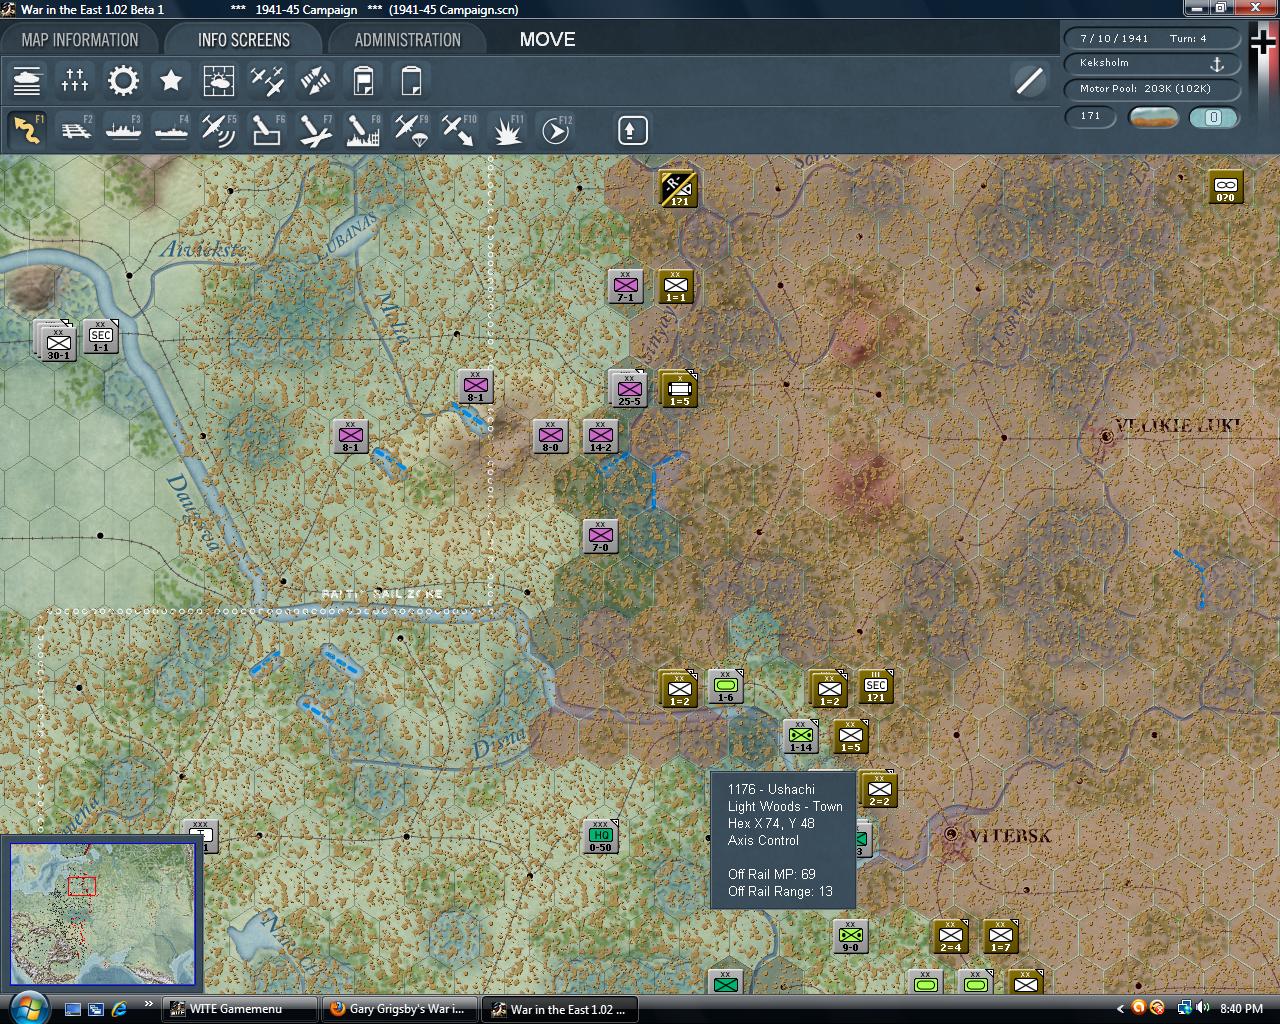
Task: Open the production gear icon
Action: coord(123,81)
